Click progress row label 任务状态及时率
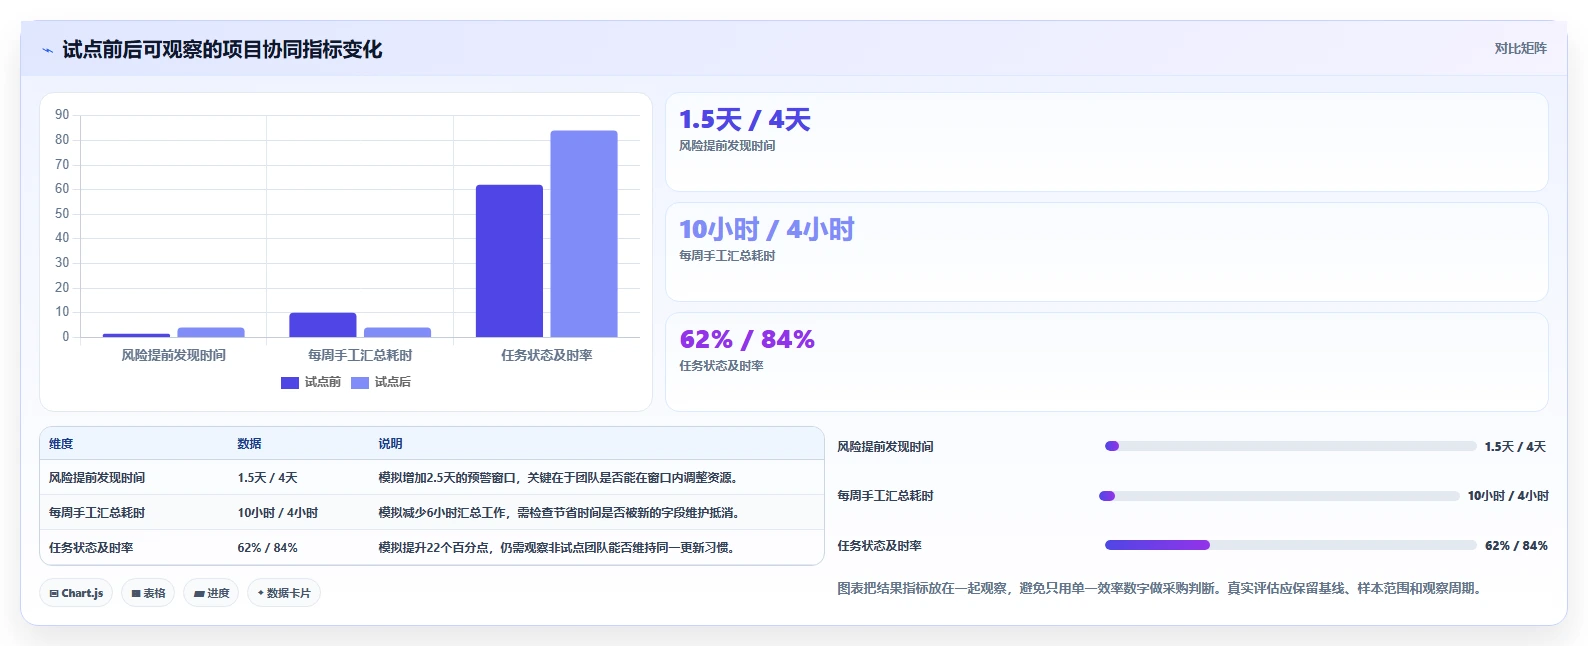This screenshot has height=646, width=1588. (x=879, y=546)
